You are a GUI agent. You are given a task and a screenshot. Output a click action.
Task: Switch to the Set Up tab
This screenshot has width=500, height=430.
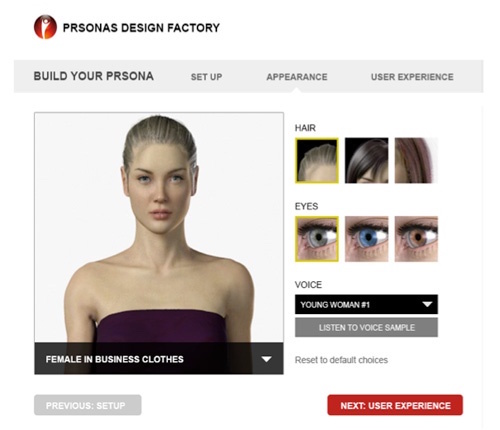click(206, 77)
